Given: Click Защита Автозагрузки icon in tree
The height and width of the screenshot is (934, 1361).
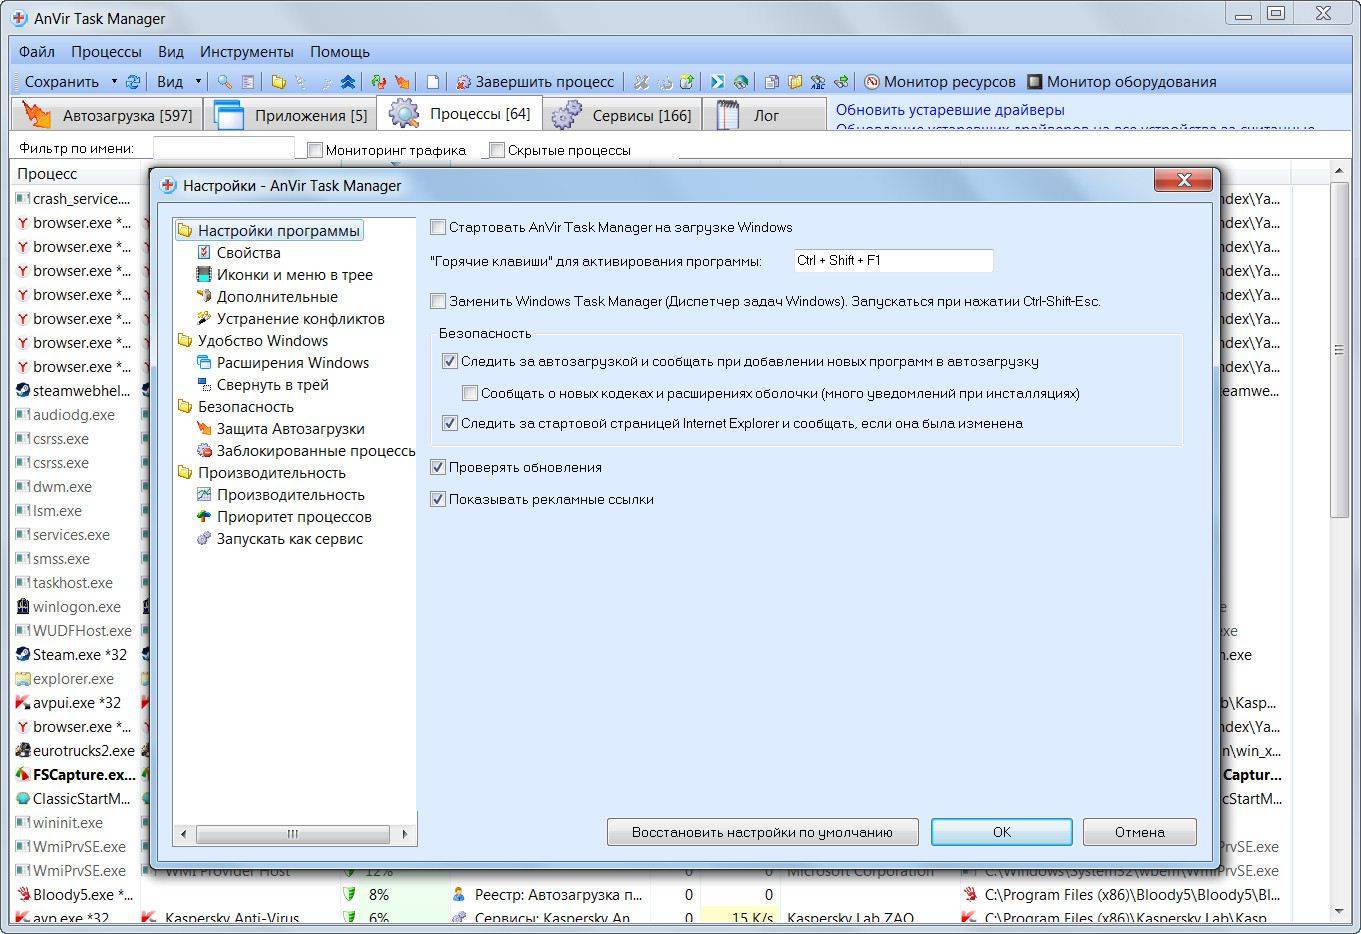Looking at the screenshot, I should click(x=204, y=429).
